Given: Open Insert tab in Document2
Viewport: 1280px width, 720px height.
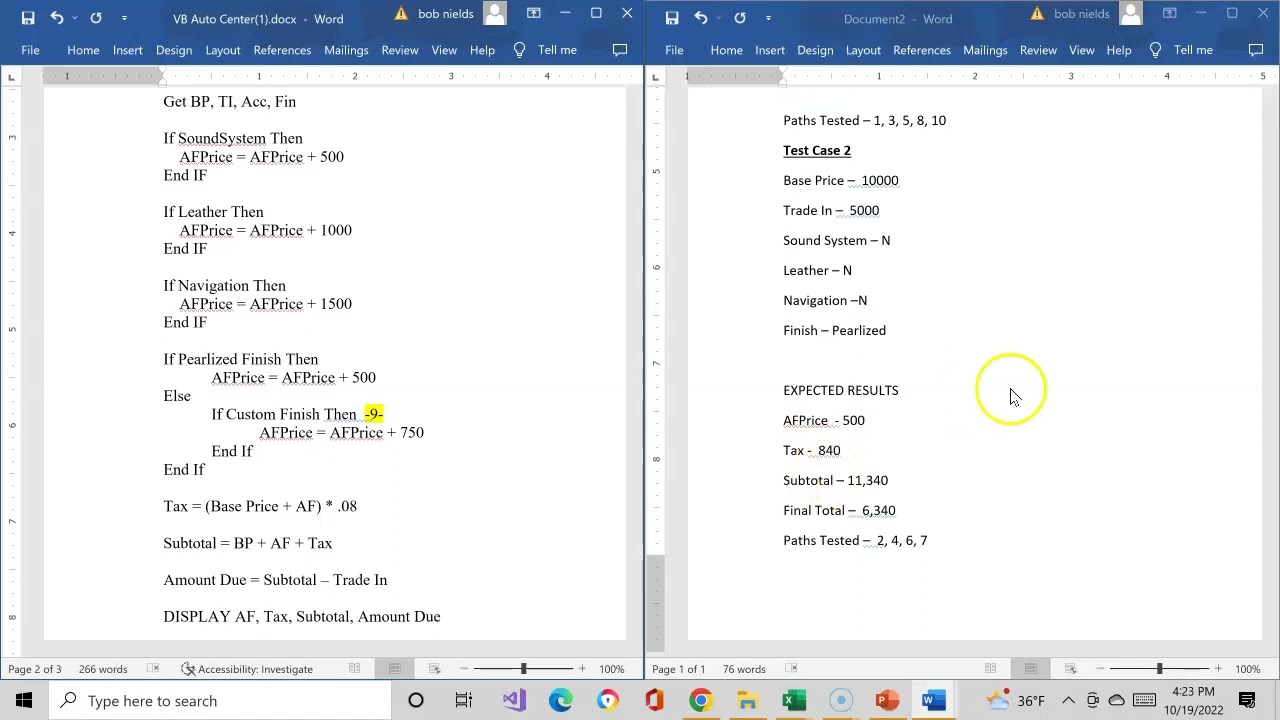Looking at the screenshot, I should [770, 50].
